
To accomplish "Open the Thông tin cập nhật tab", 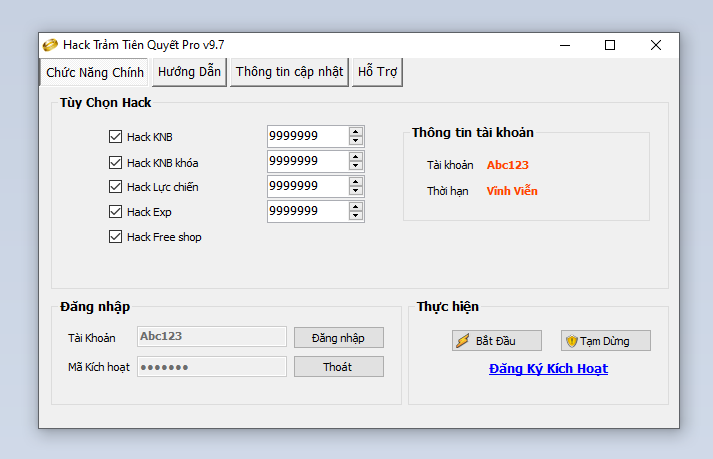I will coord(289,72).
